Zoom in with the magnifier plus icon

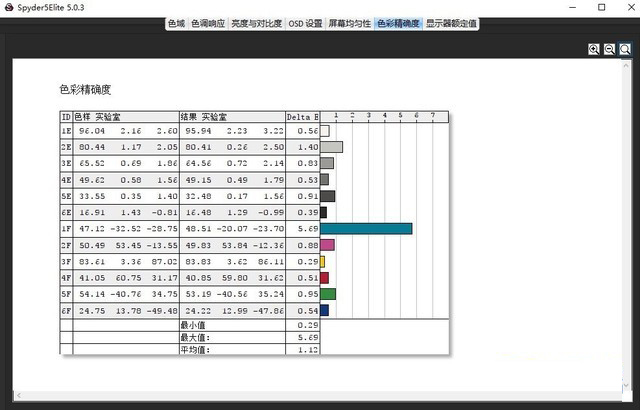coord(594,49)
